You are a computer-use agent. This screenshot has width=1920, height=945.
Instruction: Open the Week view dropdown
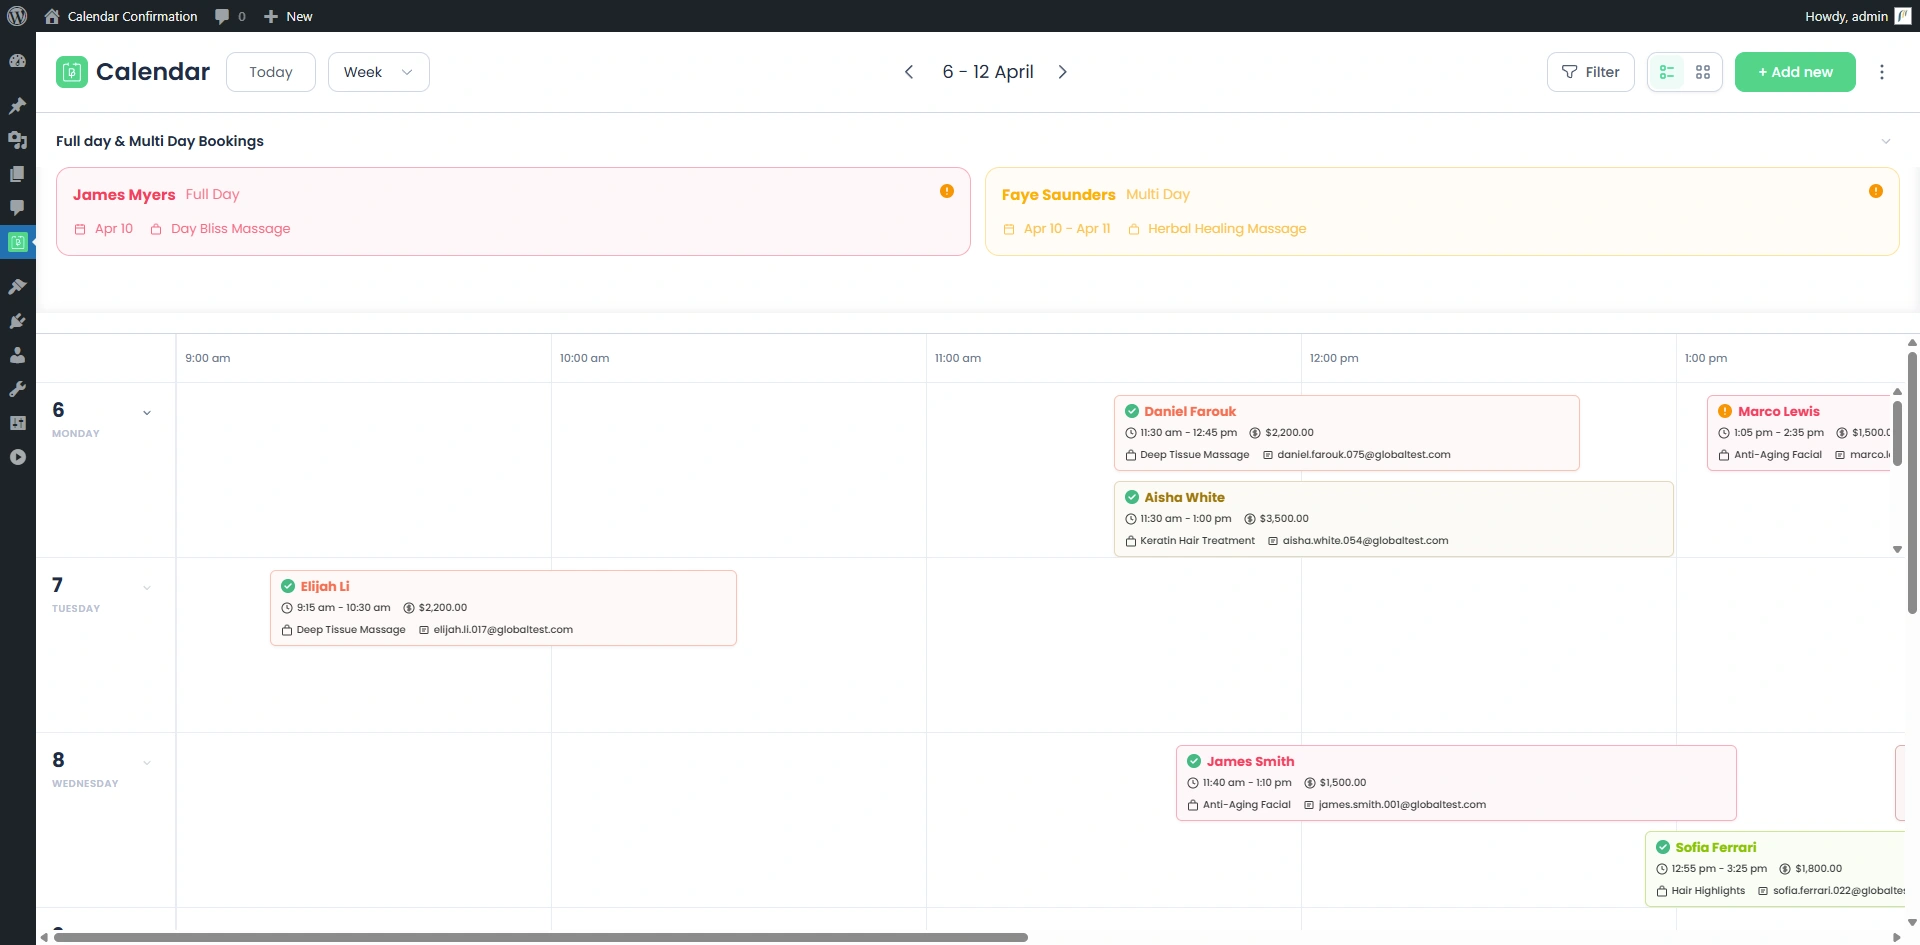click(x=378, y=72)
